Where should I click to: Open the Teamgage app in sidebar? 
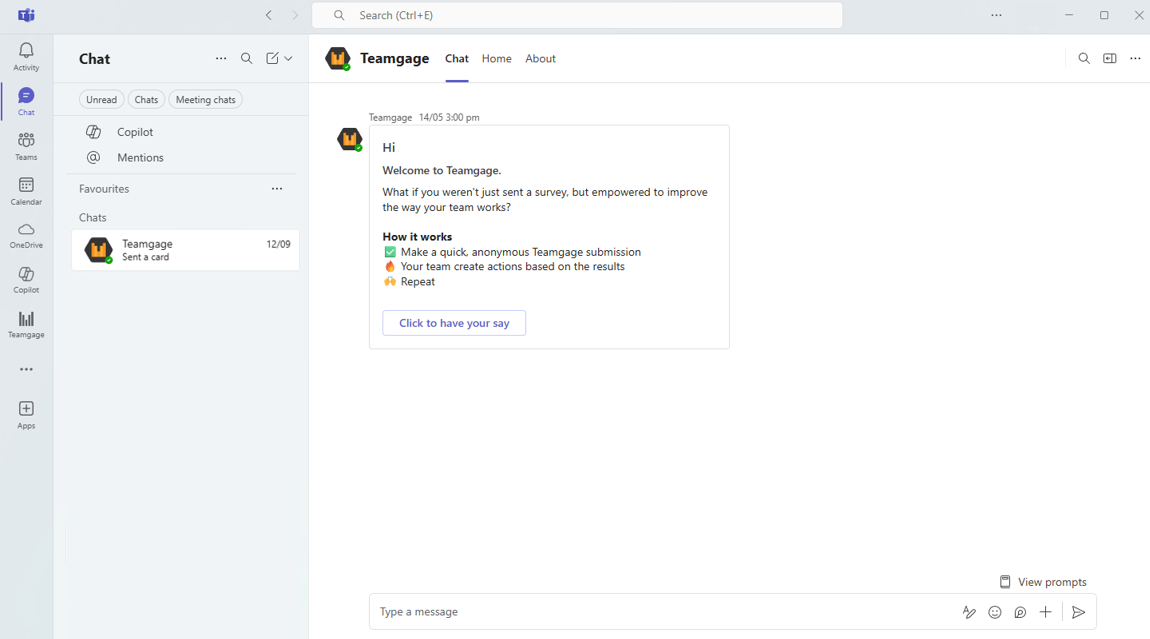(x=26, y=324)
